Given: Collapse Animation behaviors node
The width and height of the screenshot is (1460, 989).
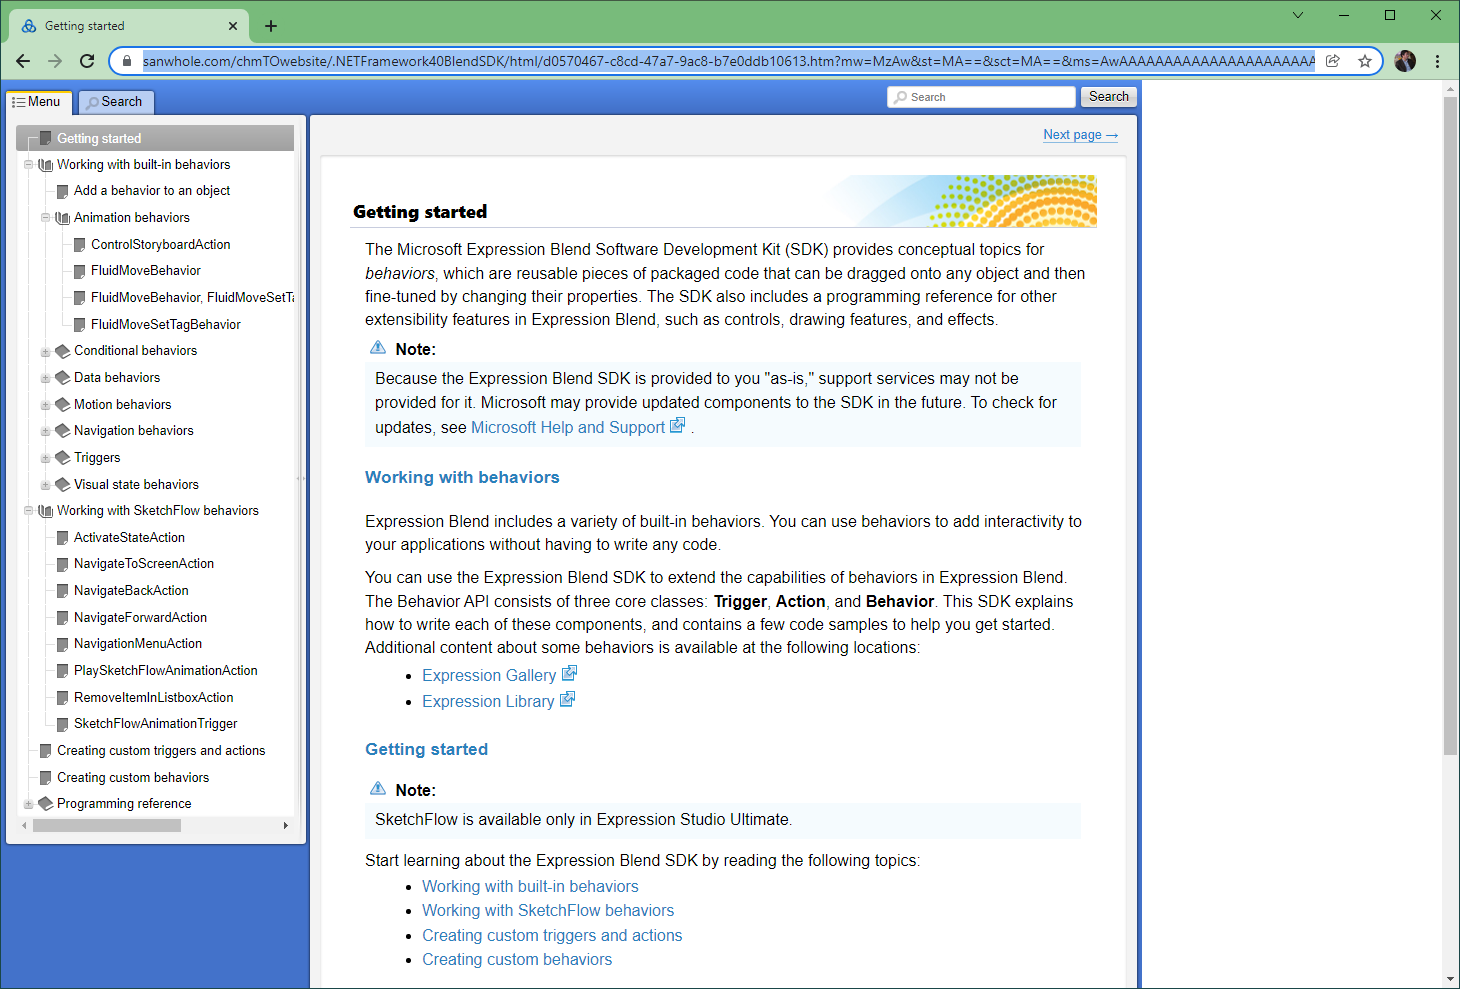Looking at the screenshot, I should (46, 218).
